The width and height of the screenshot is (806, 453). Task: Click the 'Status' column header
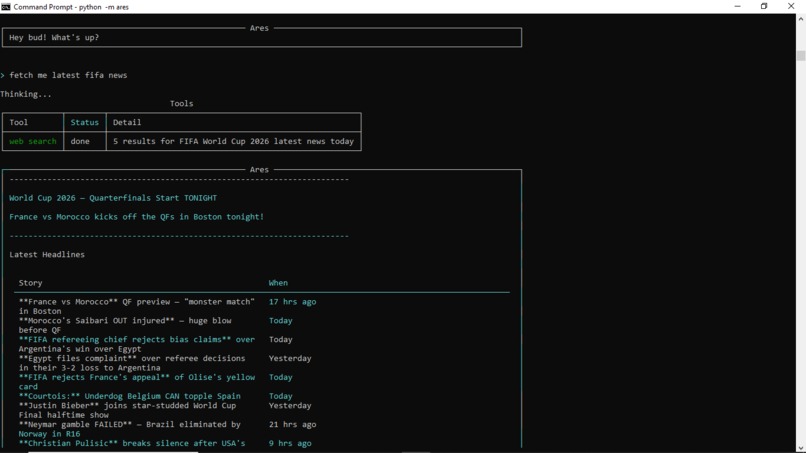[x=84, y=122]
